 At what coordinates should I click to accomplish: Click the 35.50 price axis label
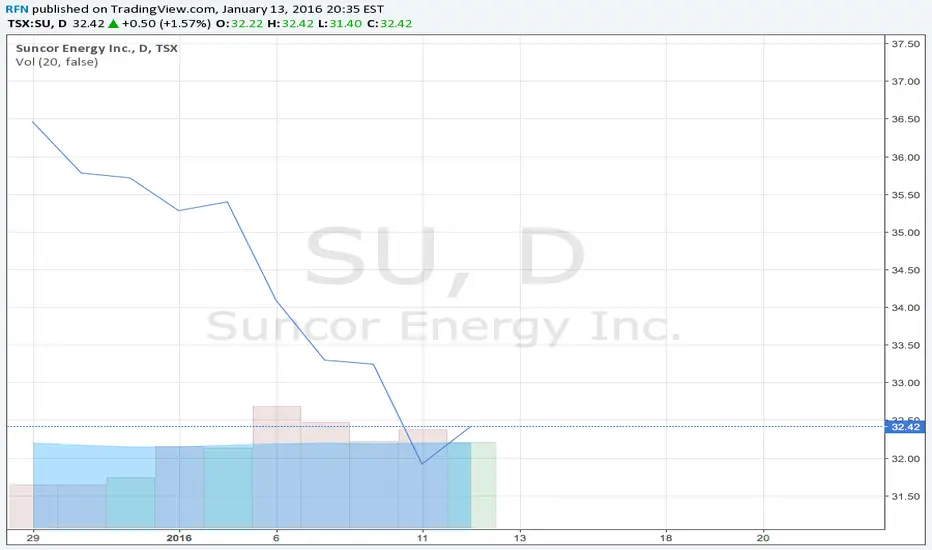(x=906, y=194)
